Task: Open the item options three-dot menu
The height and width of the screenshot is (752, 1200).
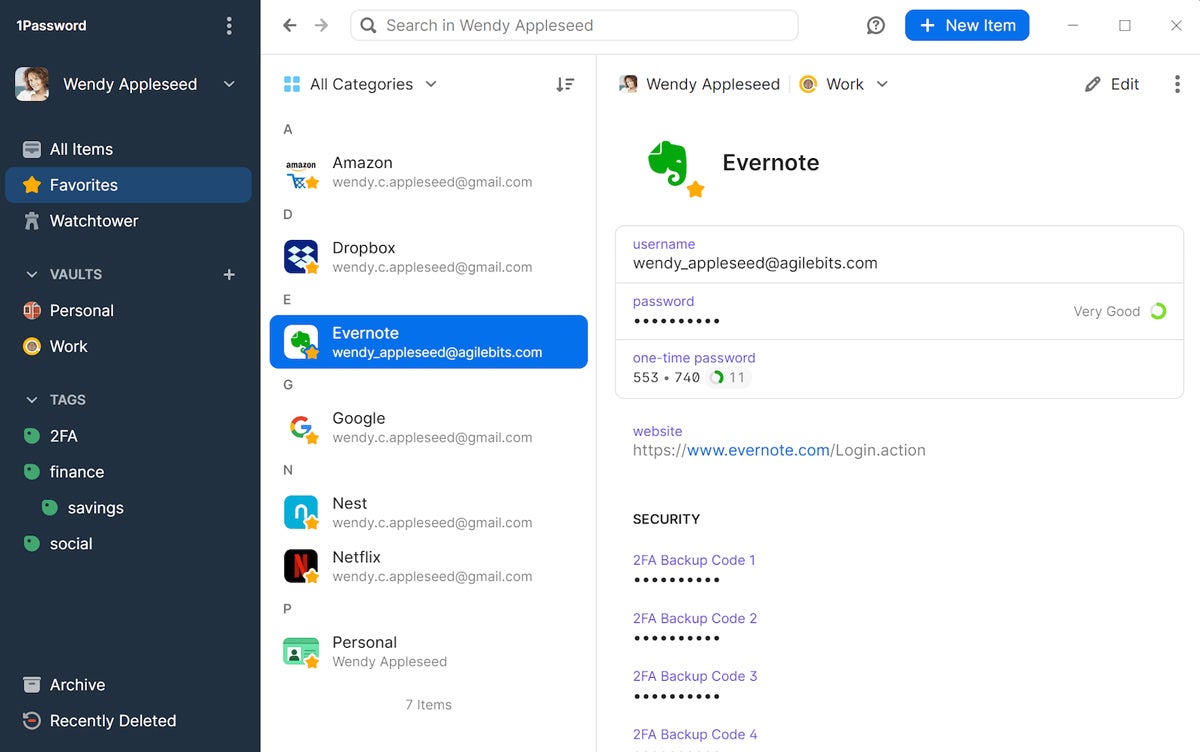Action: (x=1176, y=85)
